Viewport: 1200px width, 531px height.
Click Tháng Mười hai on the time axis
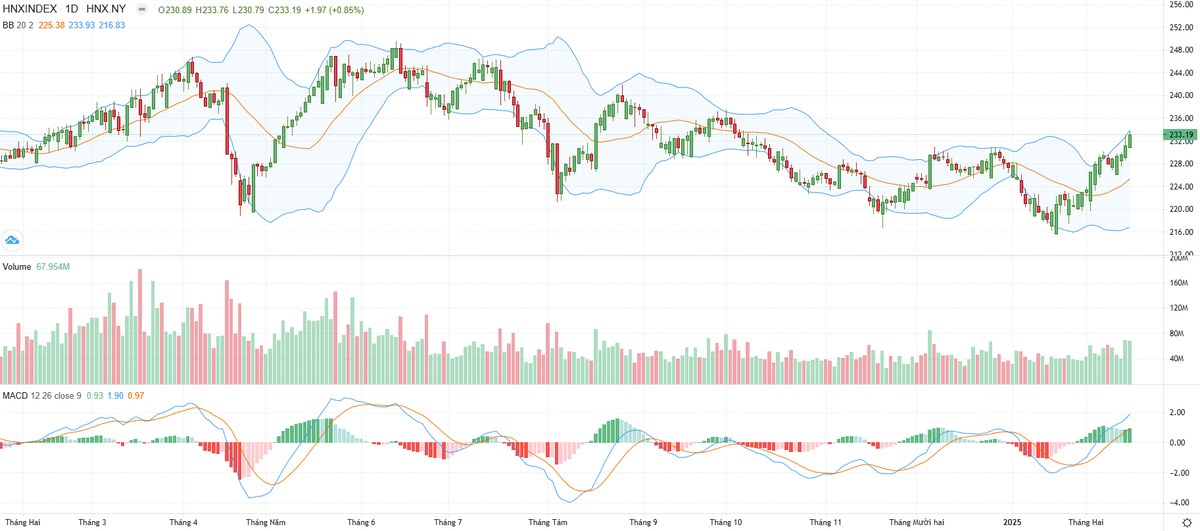917,521
